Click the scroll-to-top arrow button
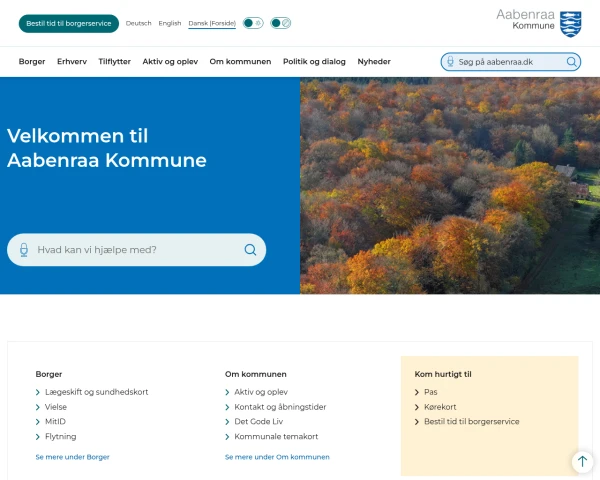The width and height of the screenshot is (600, 480). (x=582, y=461)
